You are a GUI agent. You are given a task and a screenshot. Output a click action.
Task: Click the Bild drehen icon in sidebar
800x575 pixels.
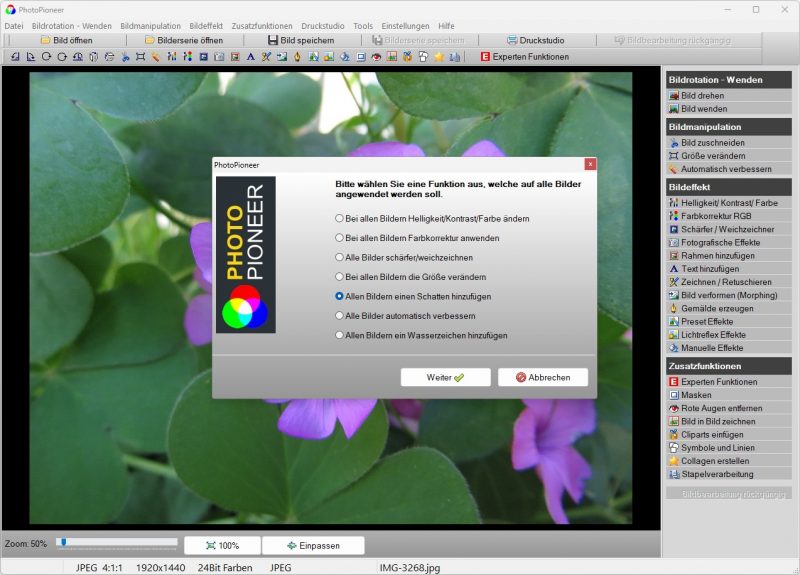674,95
